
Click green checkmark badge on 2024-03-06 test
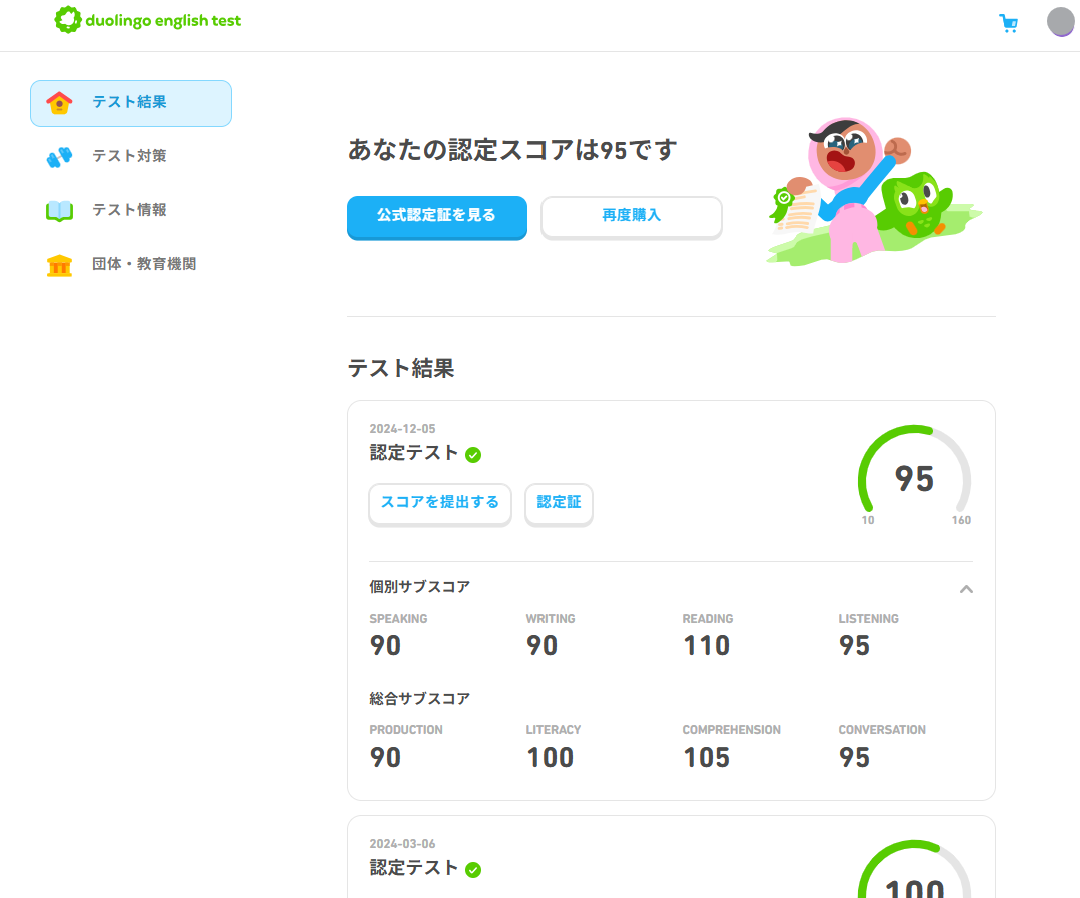pyautogui.click(x=473, y=870)
